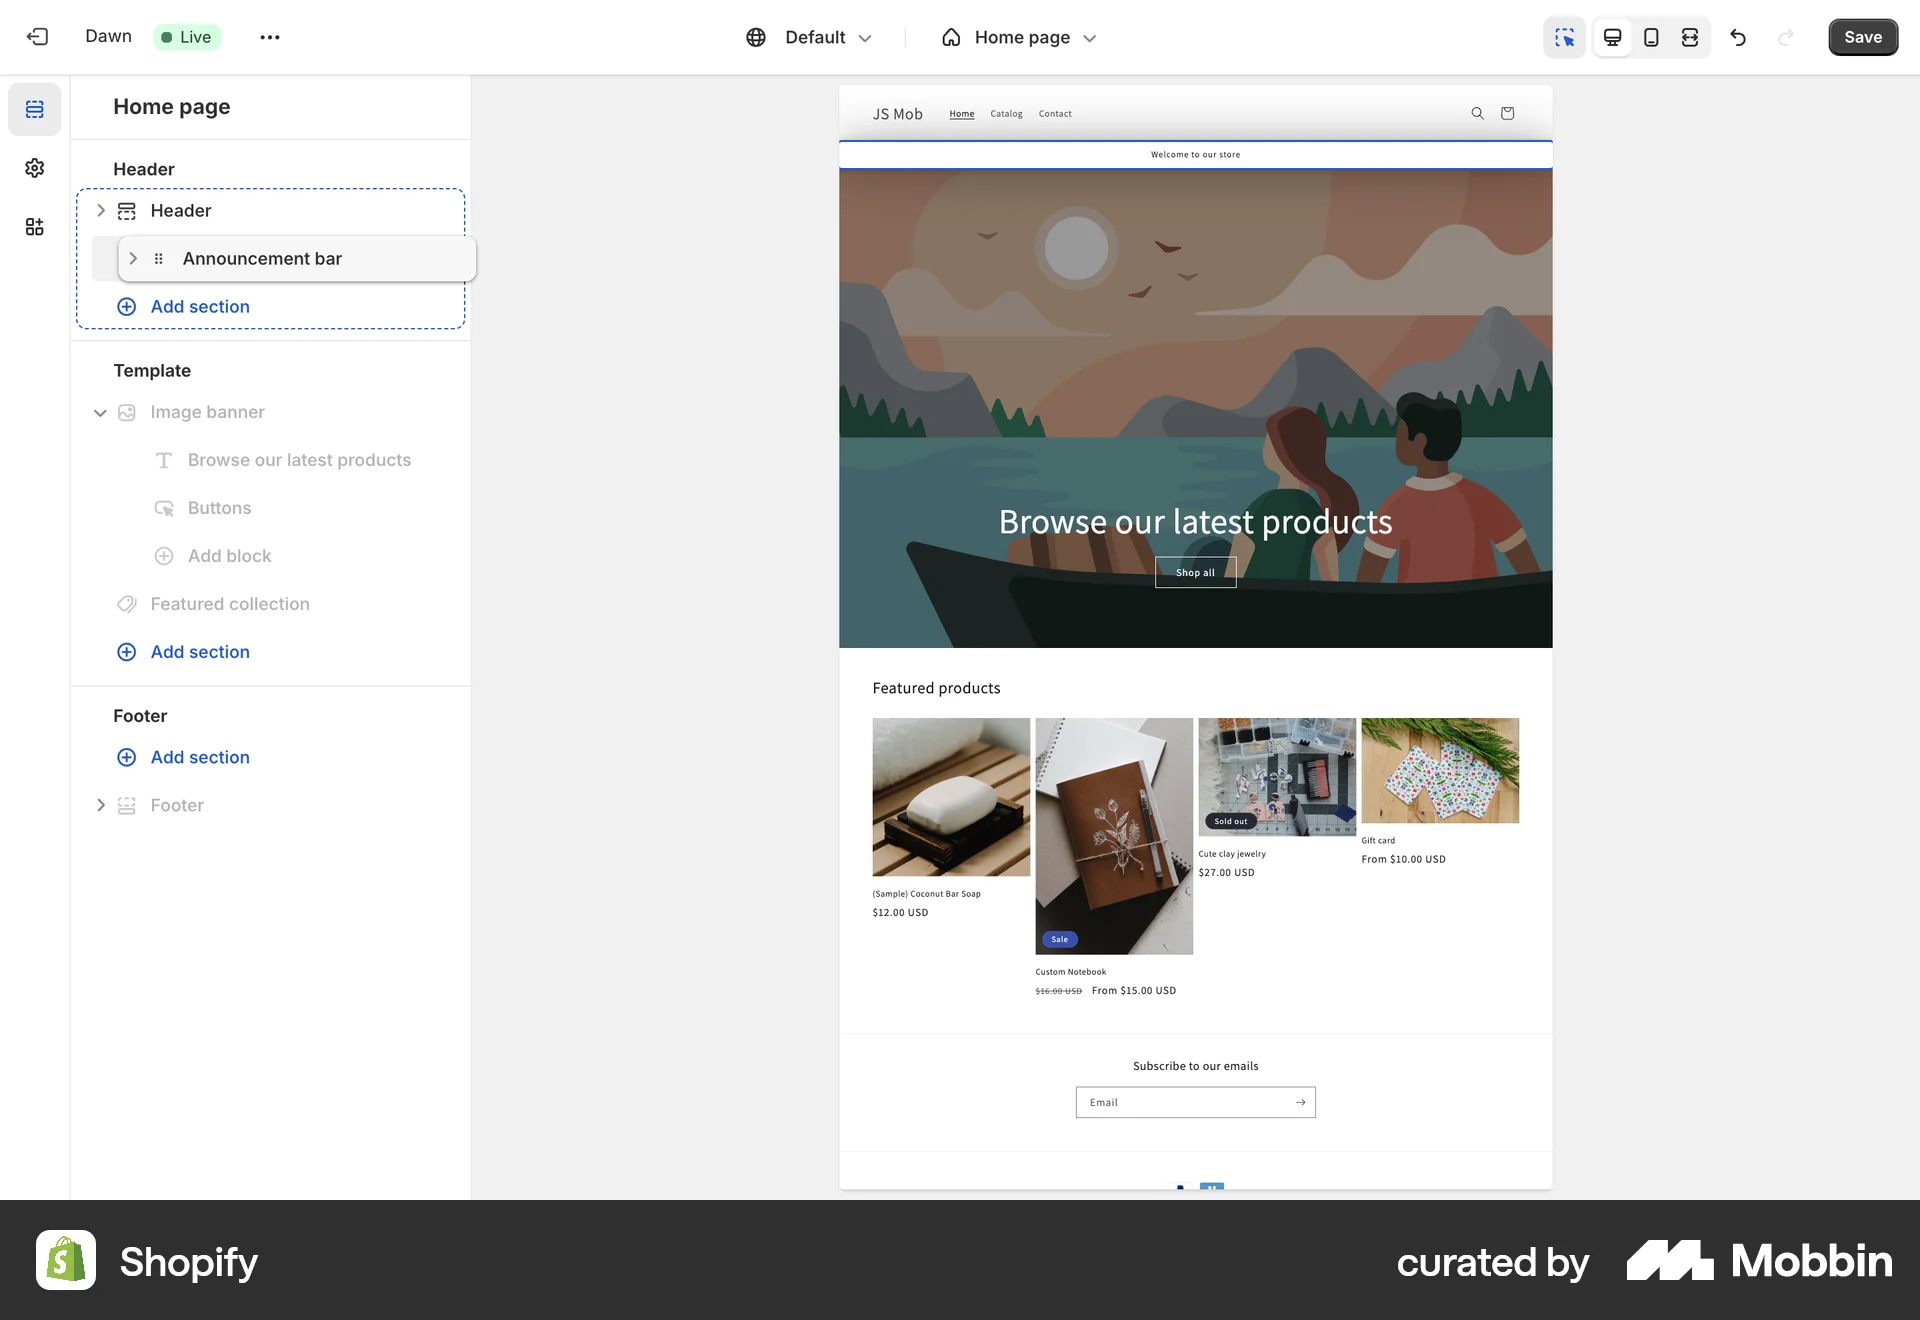Open the more options menu next to Dawn
The width and height of the screenshot is (1920, 1320).
pyautogui.click(x=268, y=37)
